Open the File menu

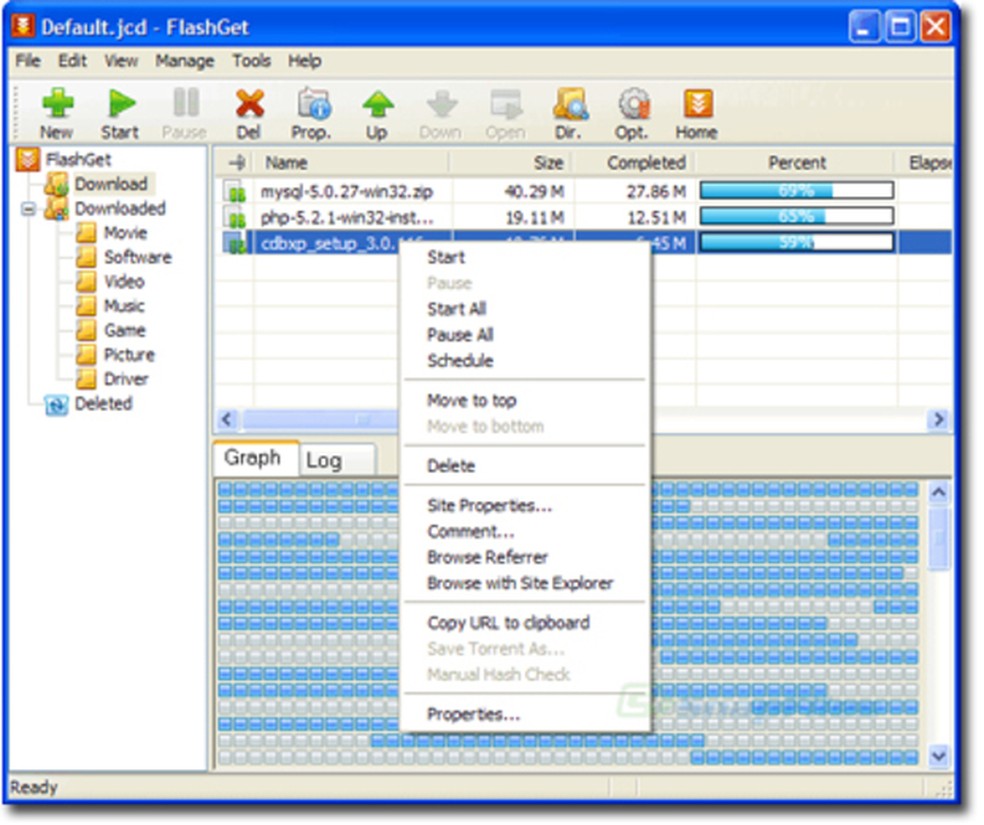[28, 61]
